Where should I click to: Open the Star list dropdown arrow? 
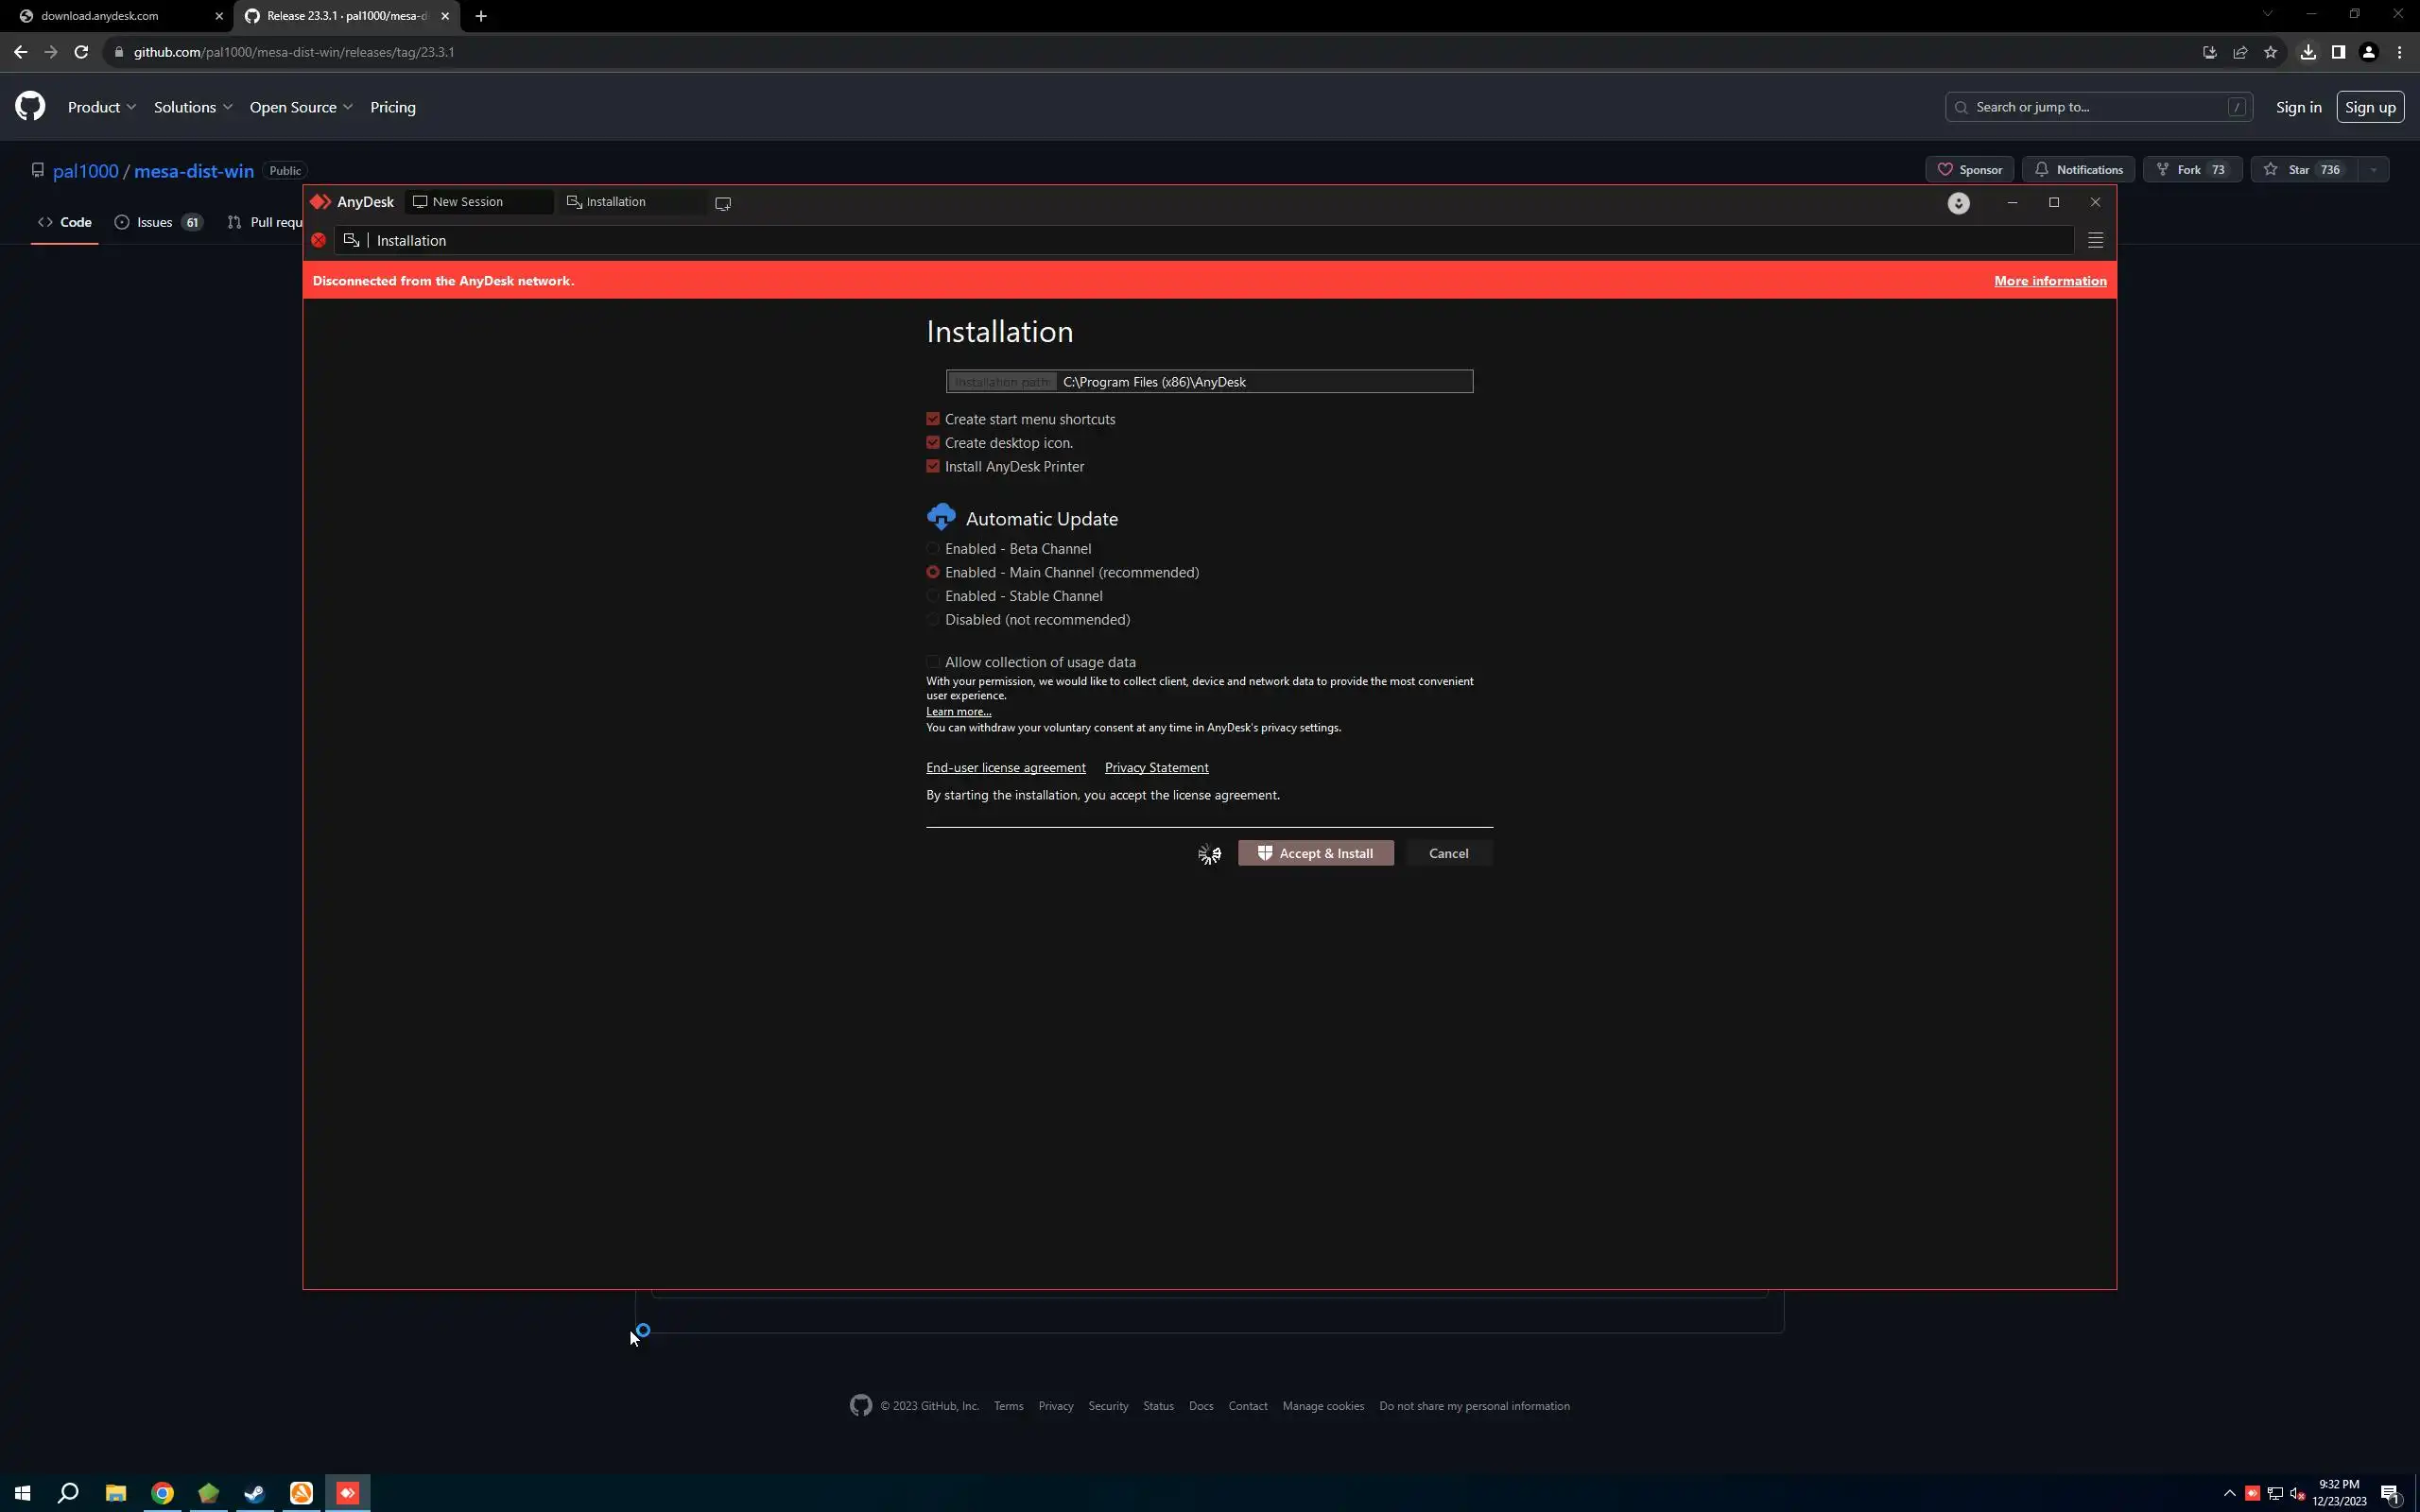coord(2373,170)
